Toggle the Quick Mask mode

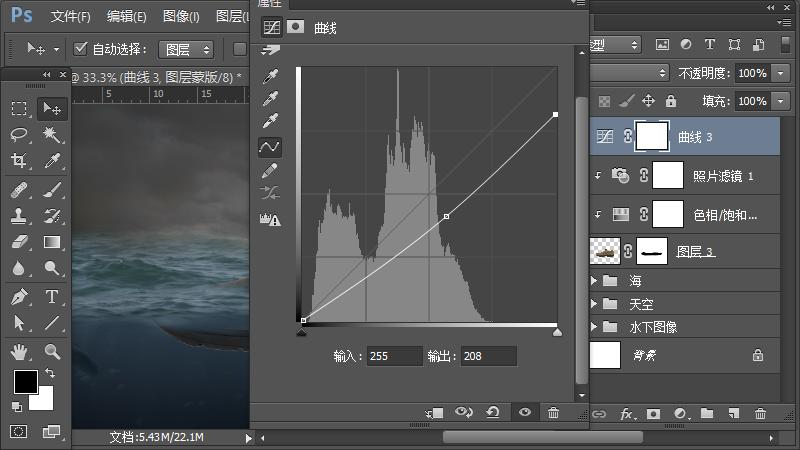tap(19, 431)
